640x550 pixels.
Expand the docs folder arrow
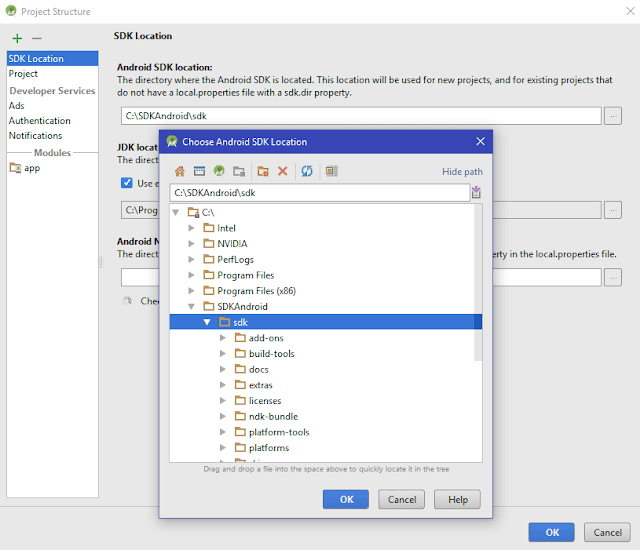point(223,369)
